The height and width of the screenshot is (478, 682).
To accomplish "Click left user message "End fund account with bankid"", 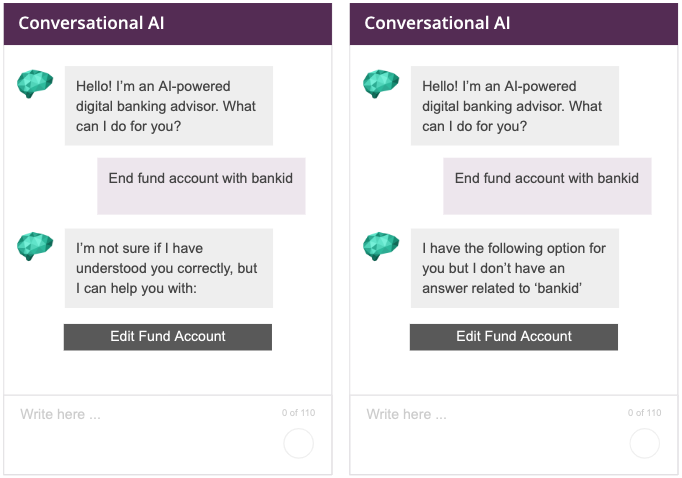I will click(201, 179).
